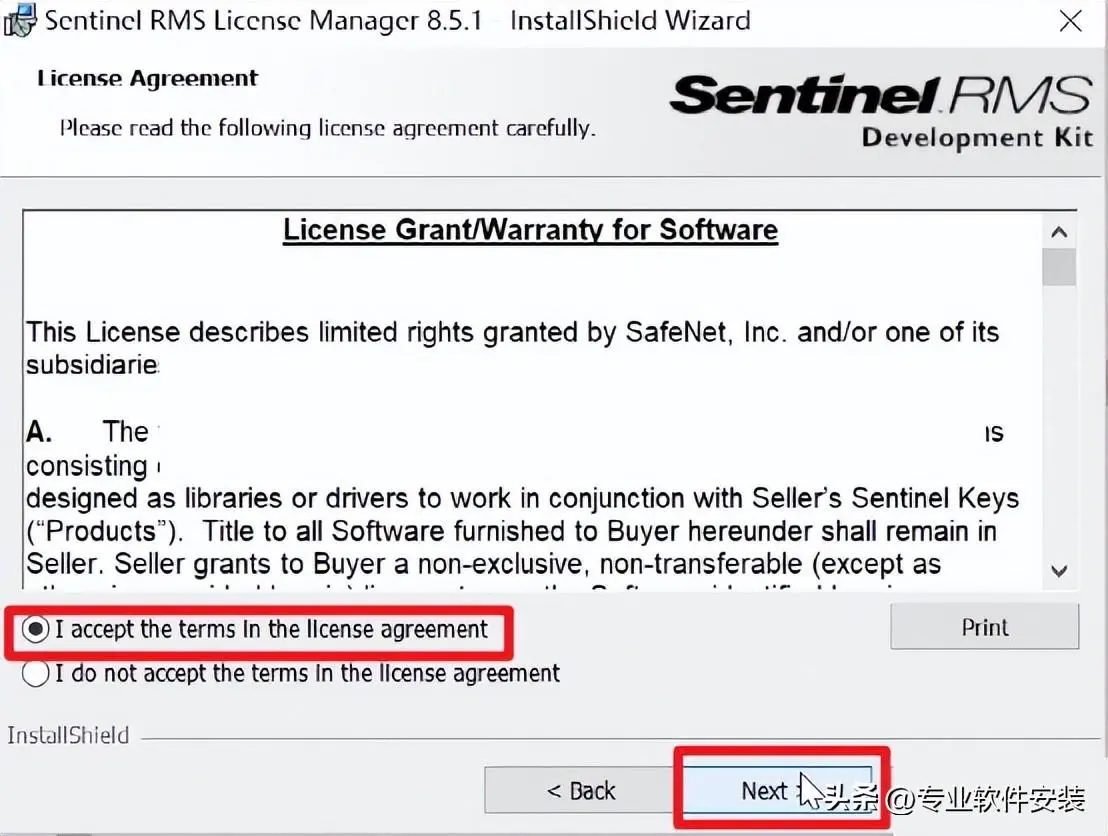This screenshot has width=1108, height=836.
Task: Print the license agreement
Action: pos(984,627)
